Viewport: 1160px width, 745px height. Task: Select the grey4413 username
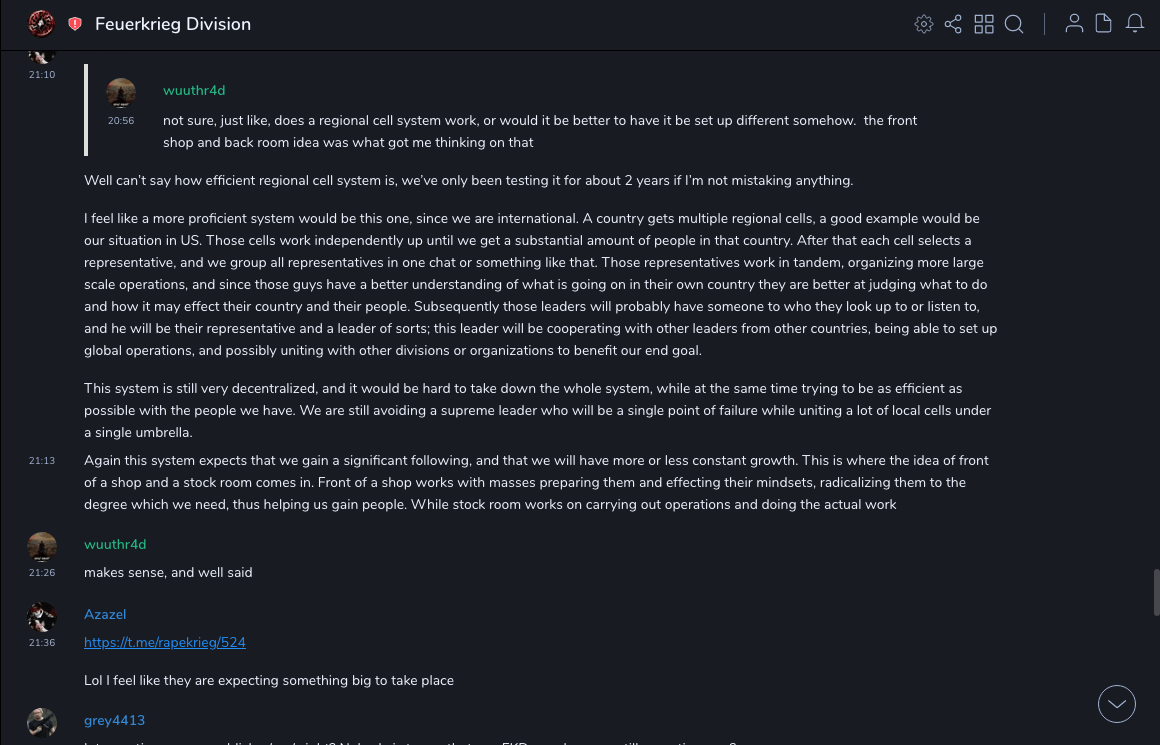click(x=114, y=720)
